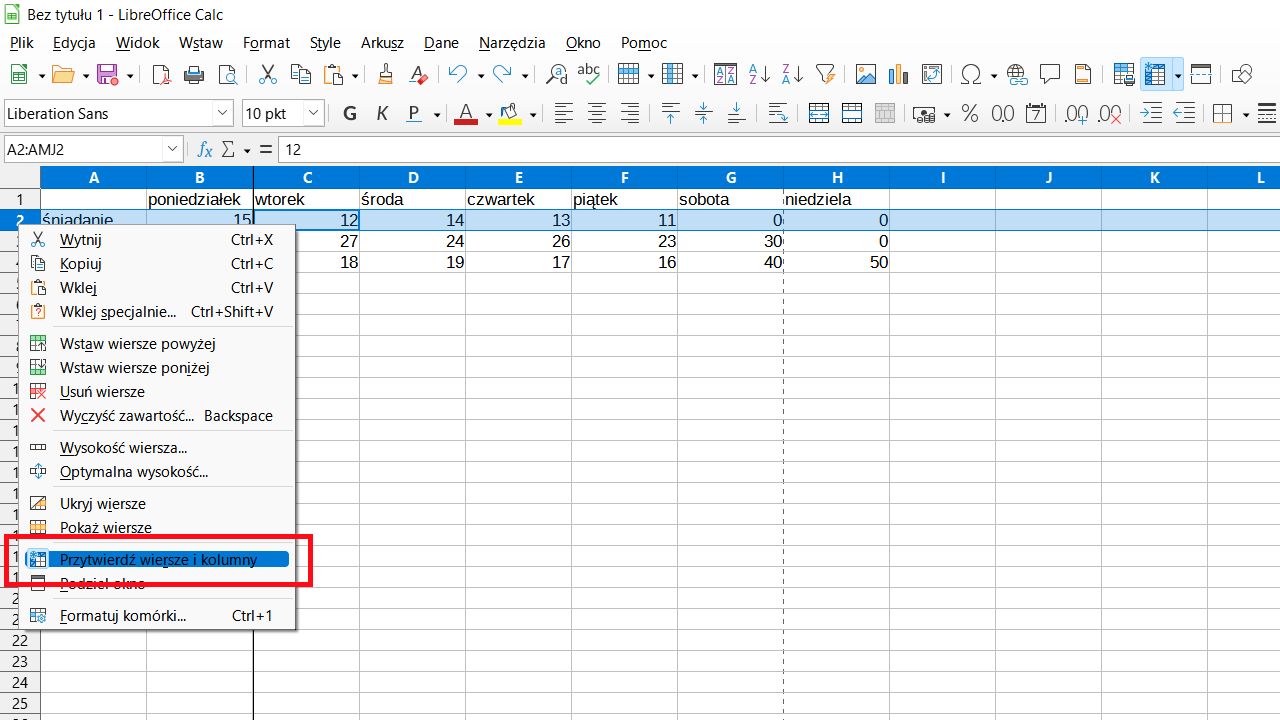Click the Insert Image icon
This screenshot has height=720, width=1280.
click(865, 74)
